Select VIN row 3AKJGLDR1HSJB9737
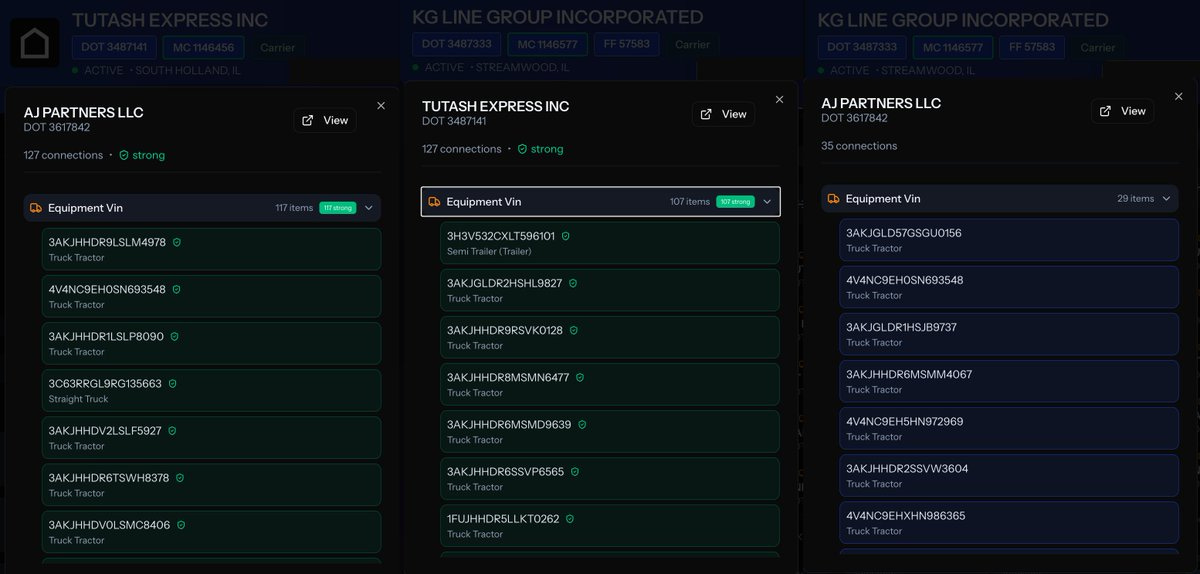The width and height of the screenshot is (1200, 574). (x=1009, y=334)
